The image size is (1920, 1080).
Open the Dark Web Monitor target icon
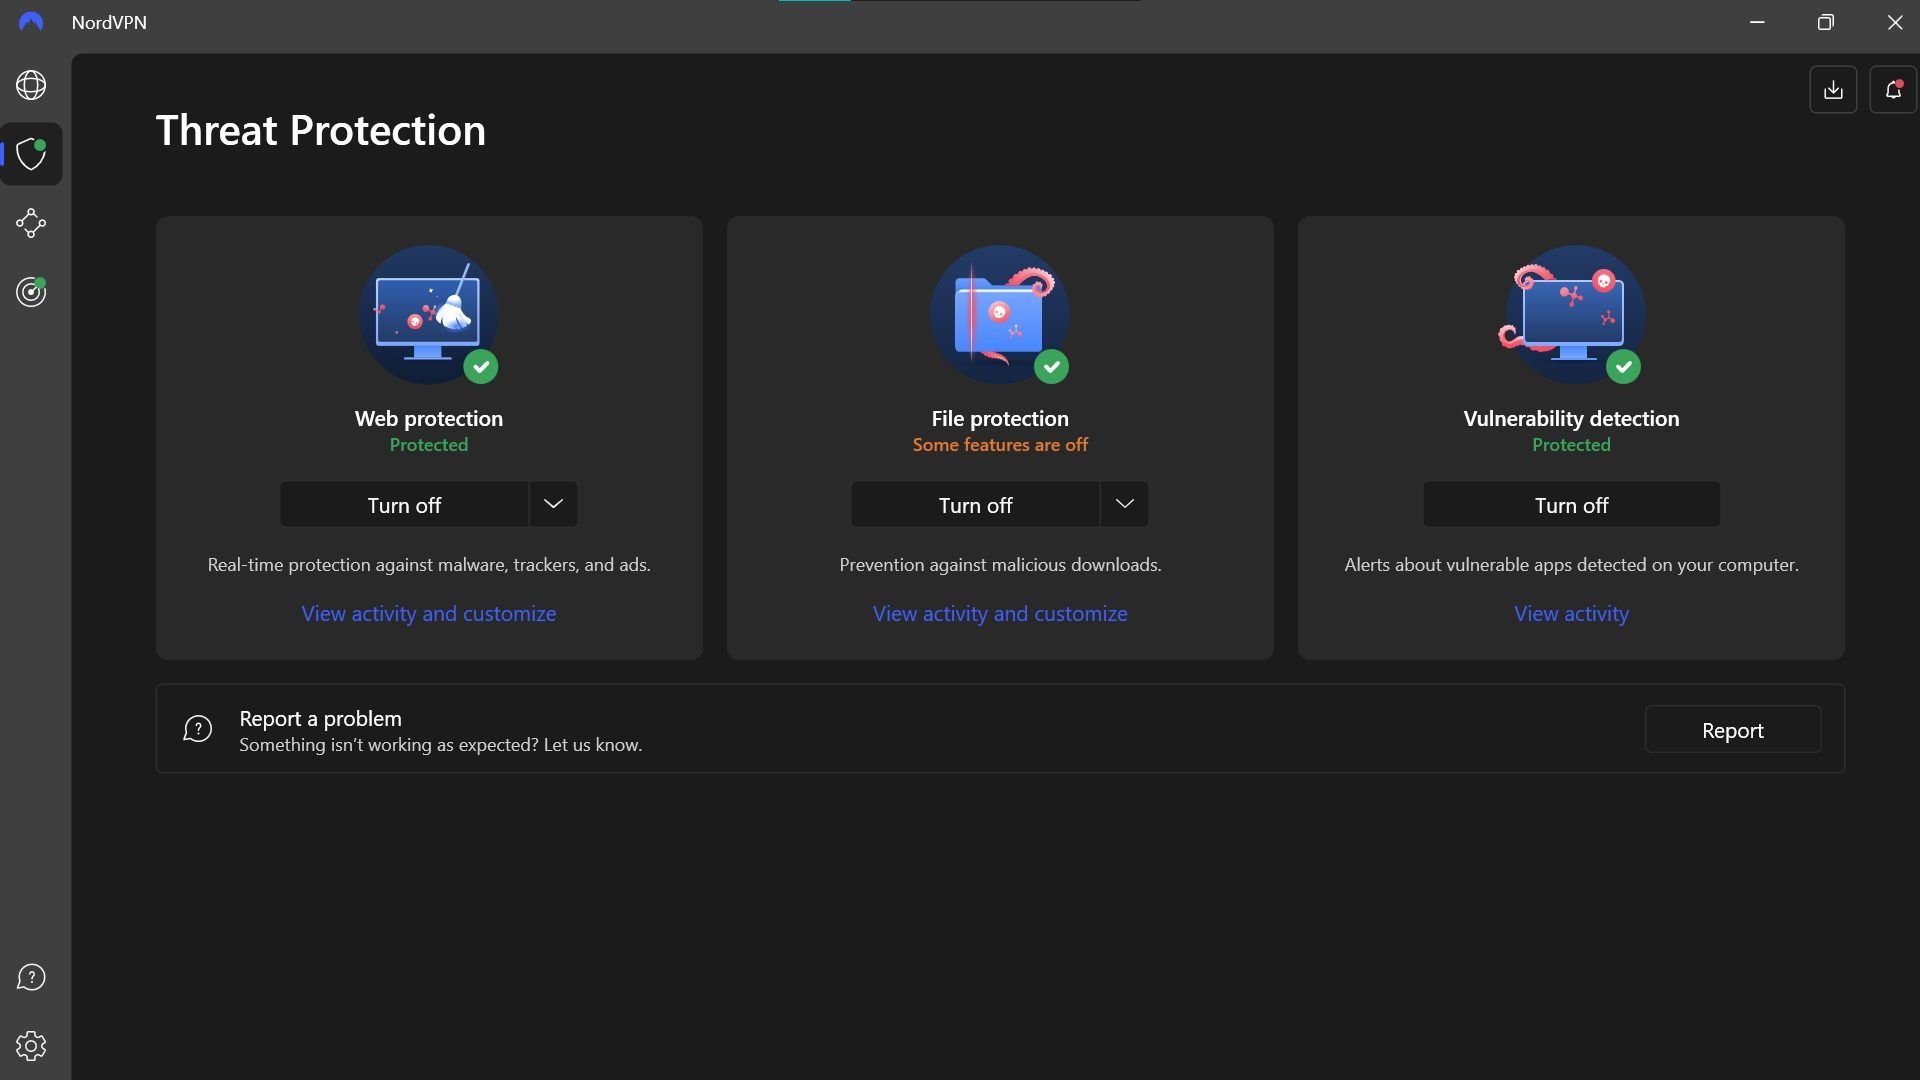tap(31, 292)
